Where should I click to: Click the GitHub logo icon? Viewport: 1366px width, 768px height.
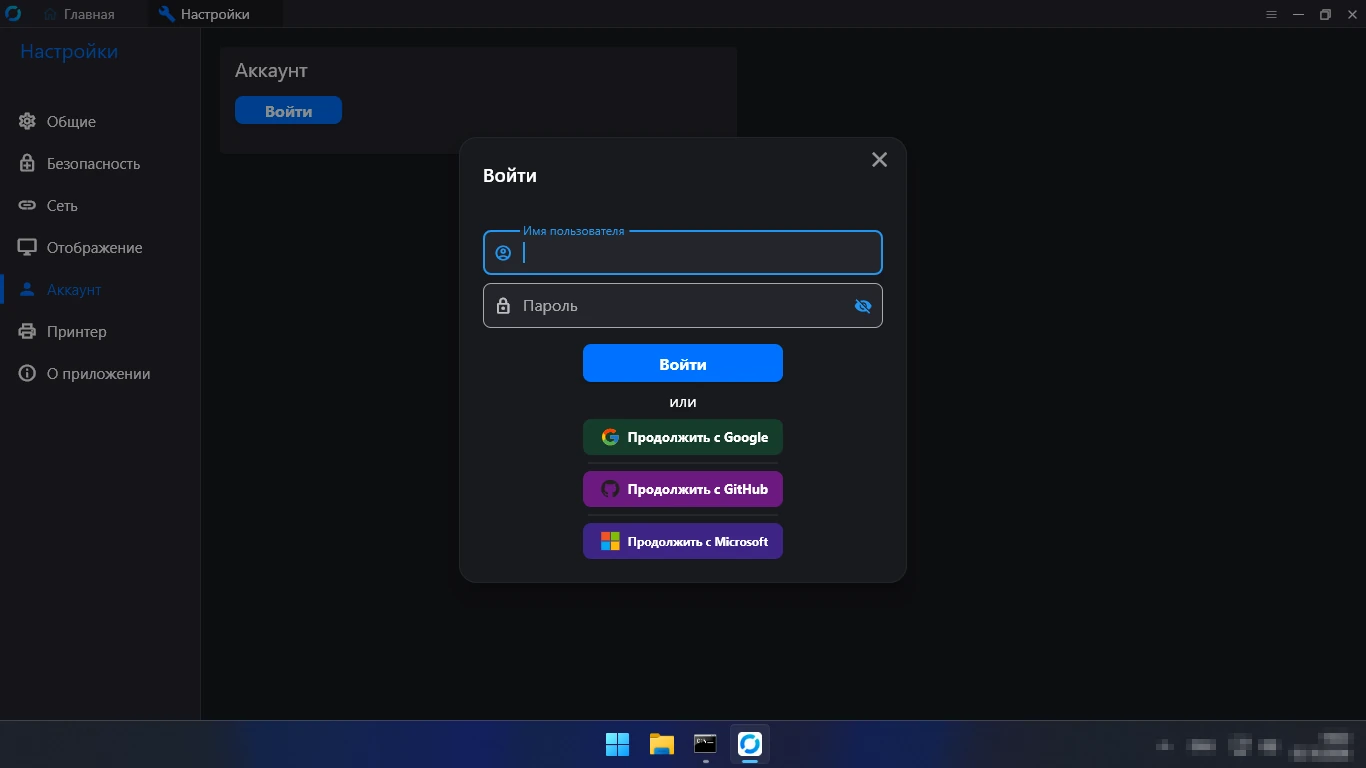point(610,489)
